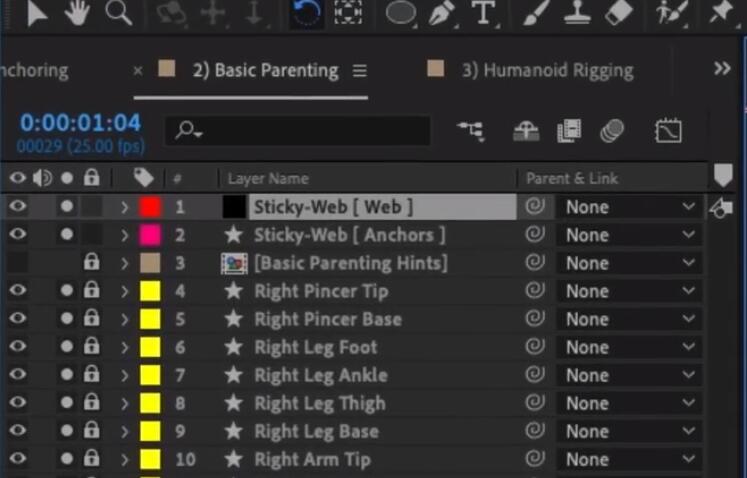Image resolution: width=747 pixels, height=478 pixels.
Task: Unlock the Right Pincer Tip layer
Action: pos(91,290)
